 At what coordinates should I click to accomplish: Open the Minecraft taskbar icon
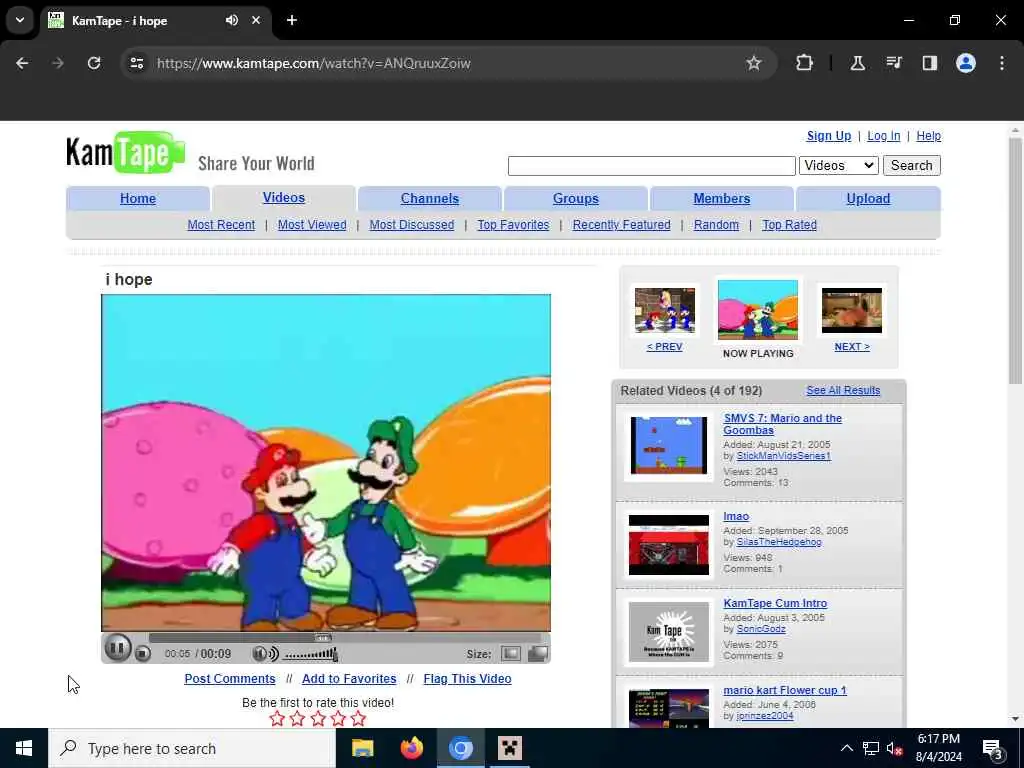click(509, 748)
